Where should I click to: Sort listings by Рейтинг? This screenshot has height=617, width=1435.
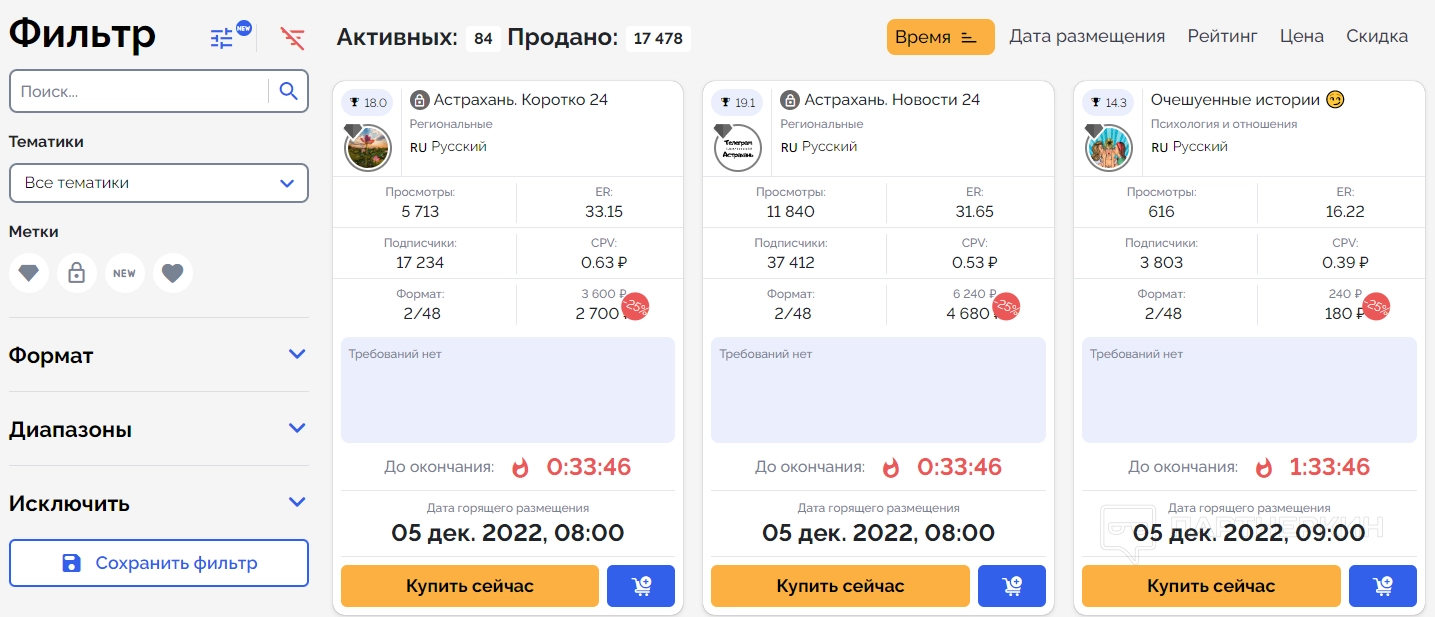[1222, 37]
